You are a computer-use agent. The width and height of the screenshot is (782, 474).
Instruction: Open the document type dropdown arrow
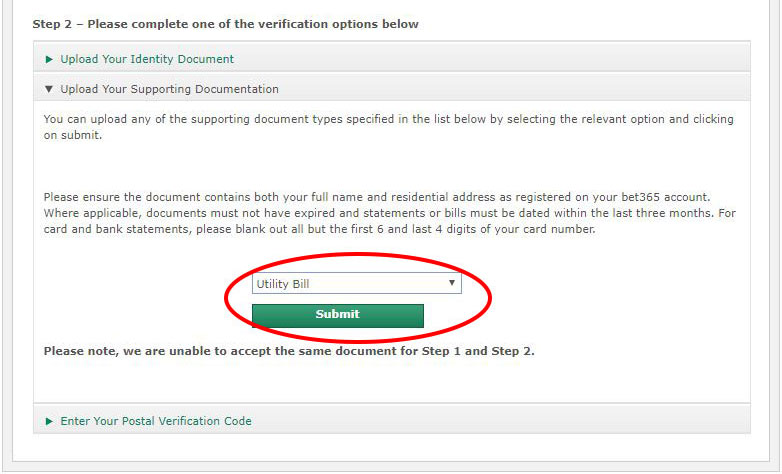[452, 283]
